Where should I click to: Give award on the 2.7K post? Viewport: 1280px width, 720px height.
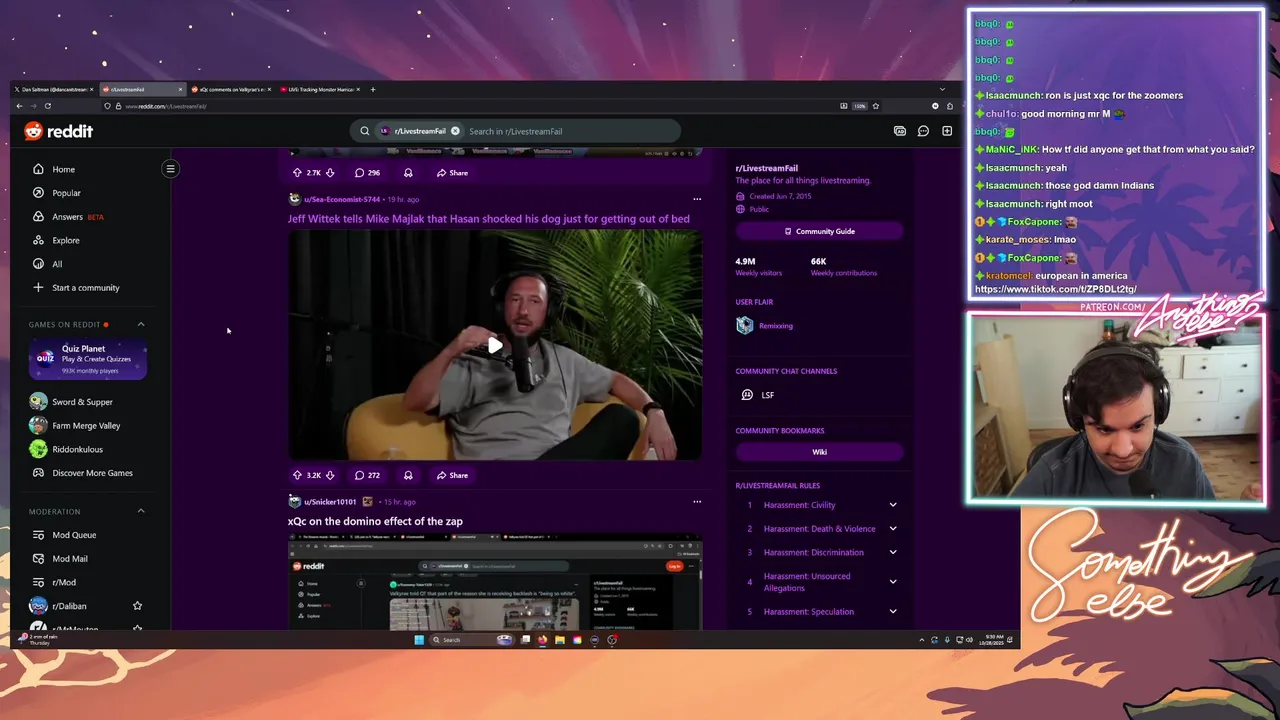(x=408, y=173)
